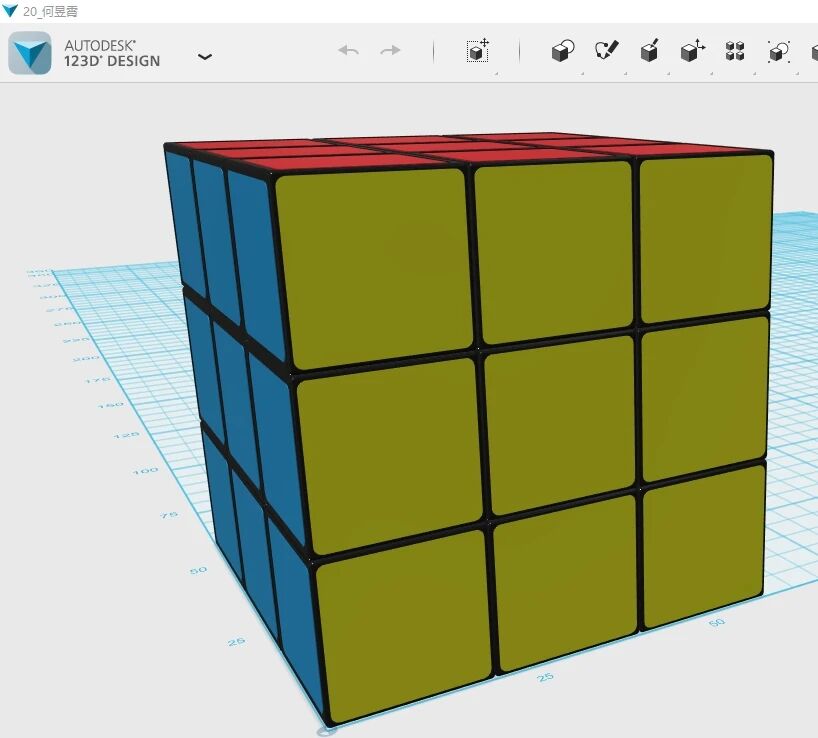The height and width of the screenshot is (738, 818).
Task: Open the Primitives shapes tool
Action: coord(563,51)
